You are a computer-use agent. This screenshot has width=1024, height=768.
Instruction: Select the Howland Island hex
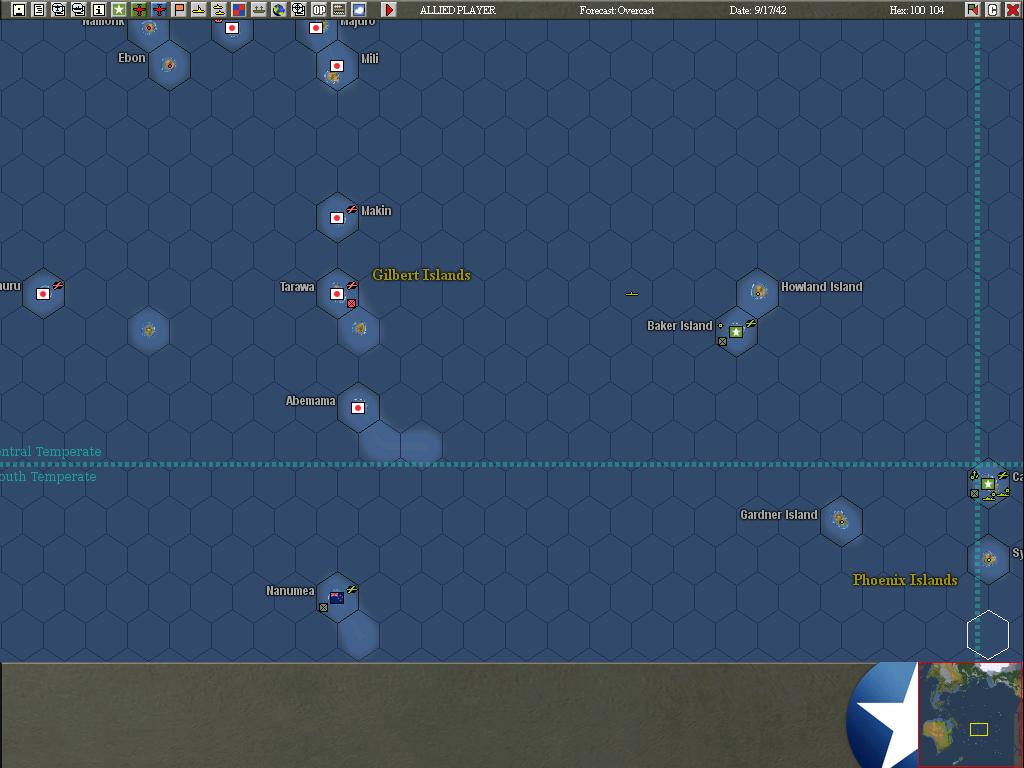coord(758,293)
